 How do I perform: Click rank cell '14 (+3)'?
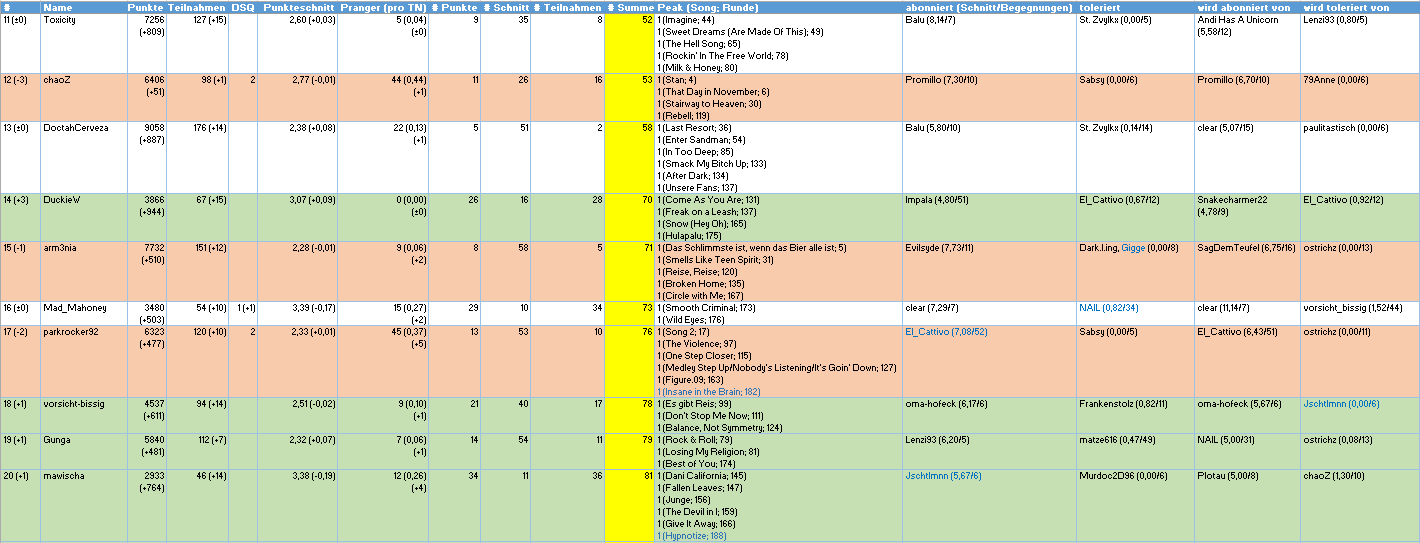pos(20,217)
